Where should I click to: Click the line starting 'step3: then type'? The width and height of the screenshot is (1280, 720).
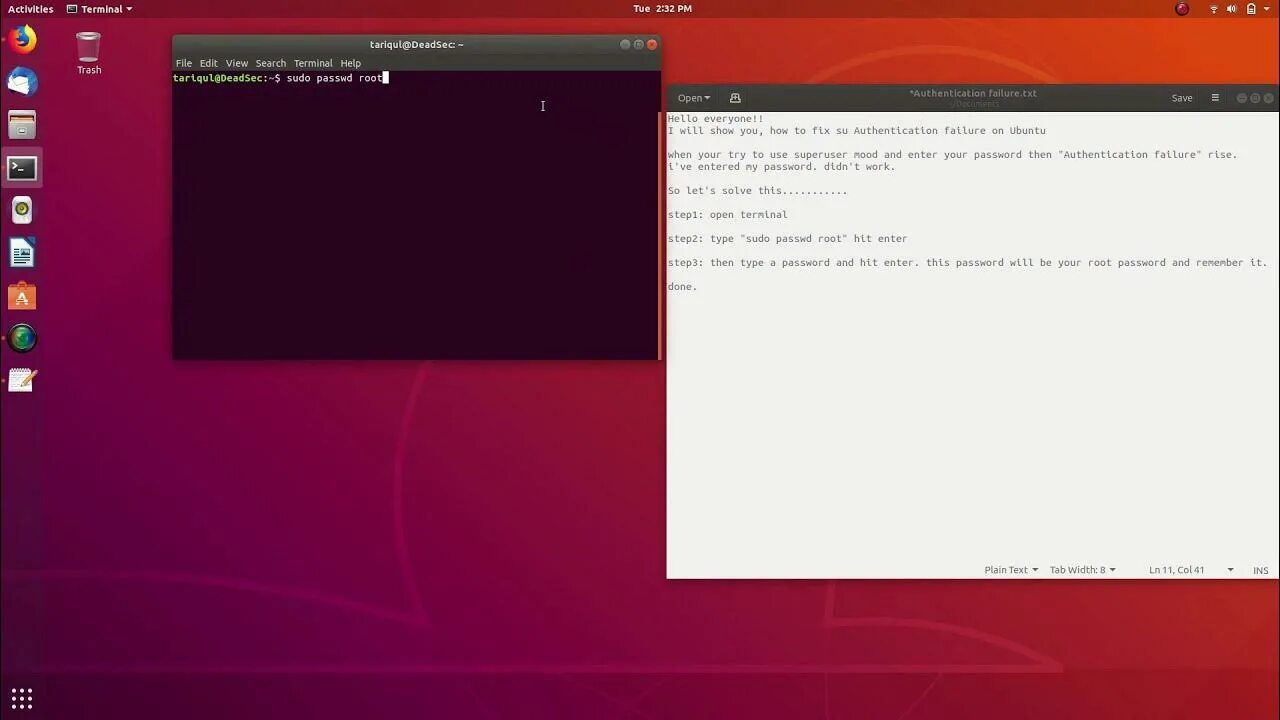click(967, 263)
